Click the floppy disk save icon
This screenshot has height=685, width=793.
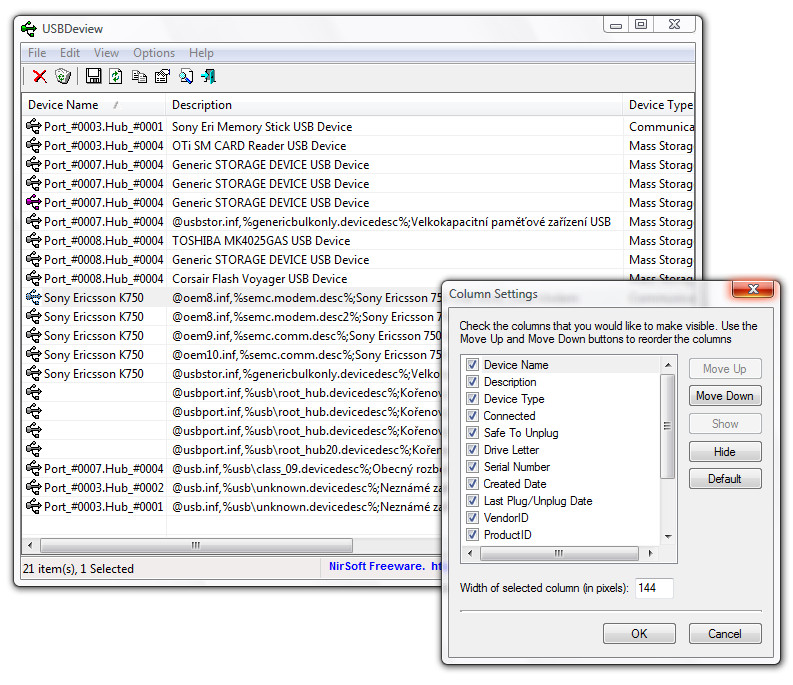click(93, 76)
